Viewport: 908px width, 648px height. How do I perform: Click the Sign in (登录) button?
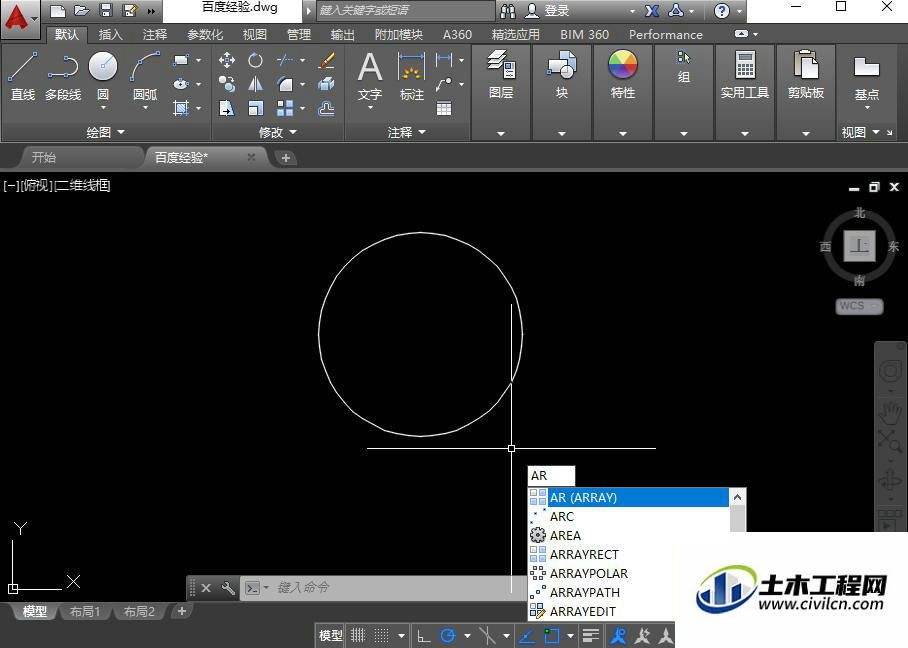click(x=547, y=10)
